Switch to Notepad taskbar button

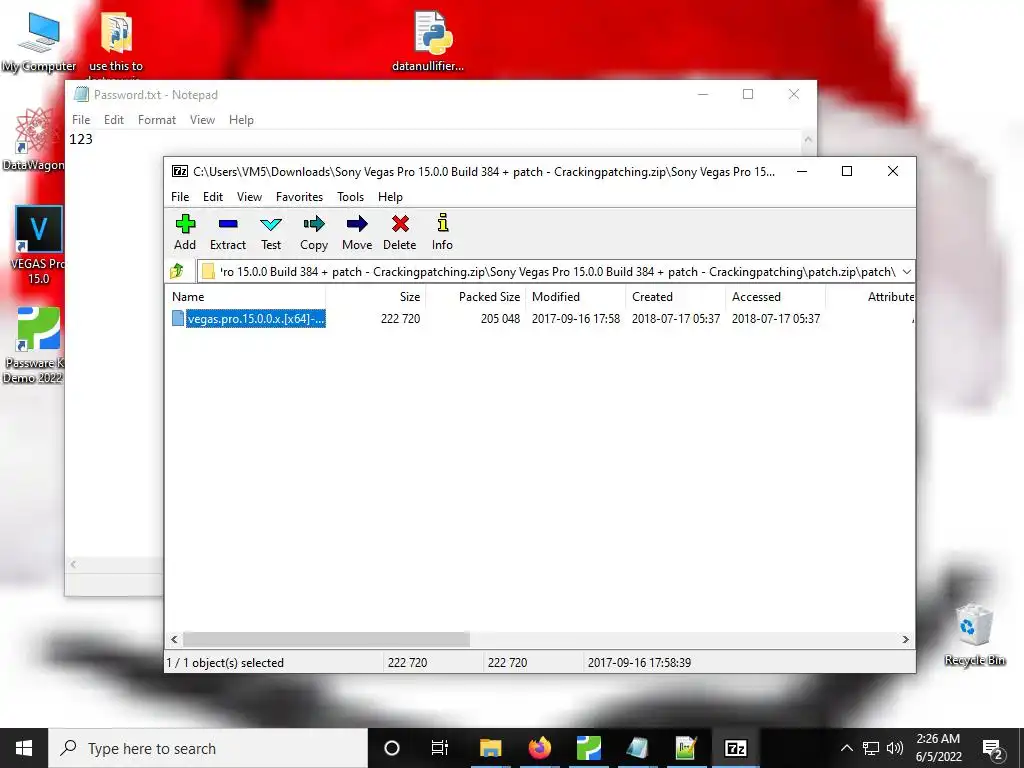(x=637, y=748)
